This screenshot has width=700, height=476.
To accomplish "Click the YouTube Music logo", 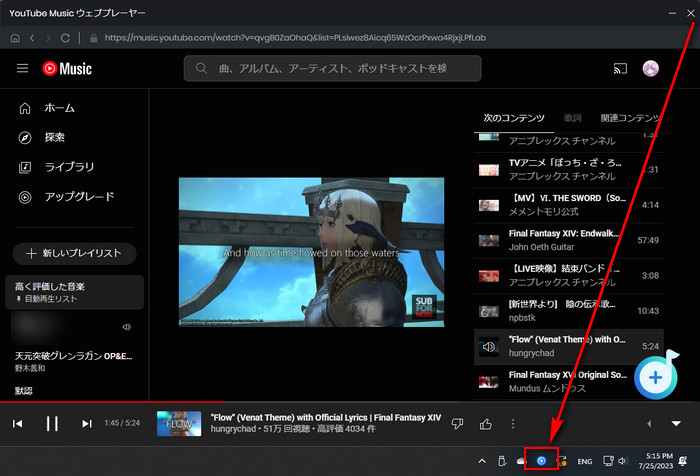I will click(67, 68).
